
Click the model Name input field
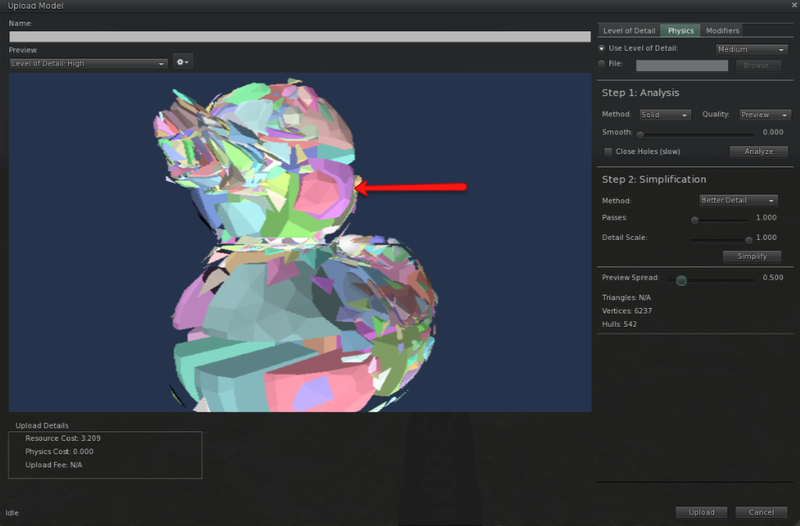pos(300,37)
